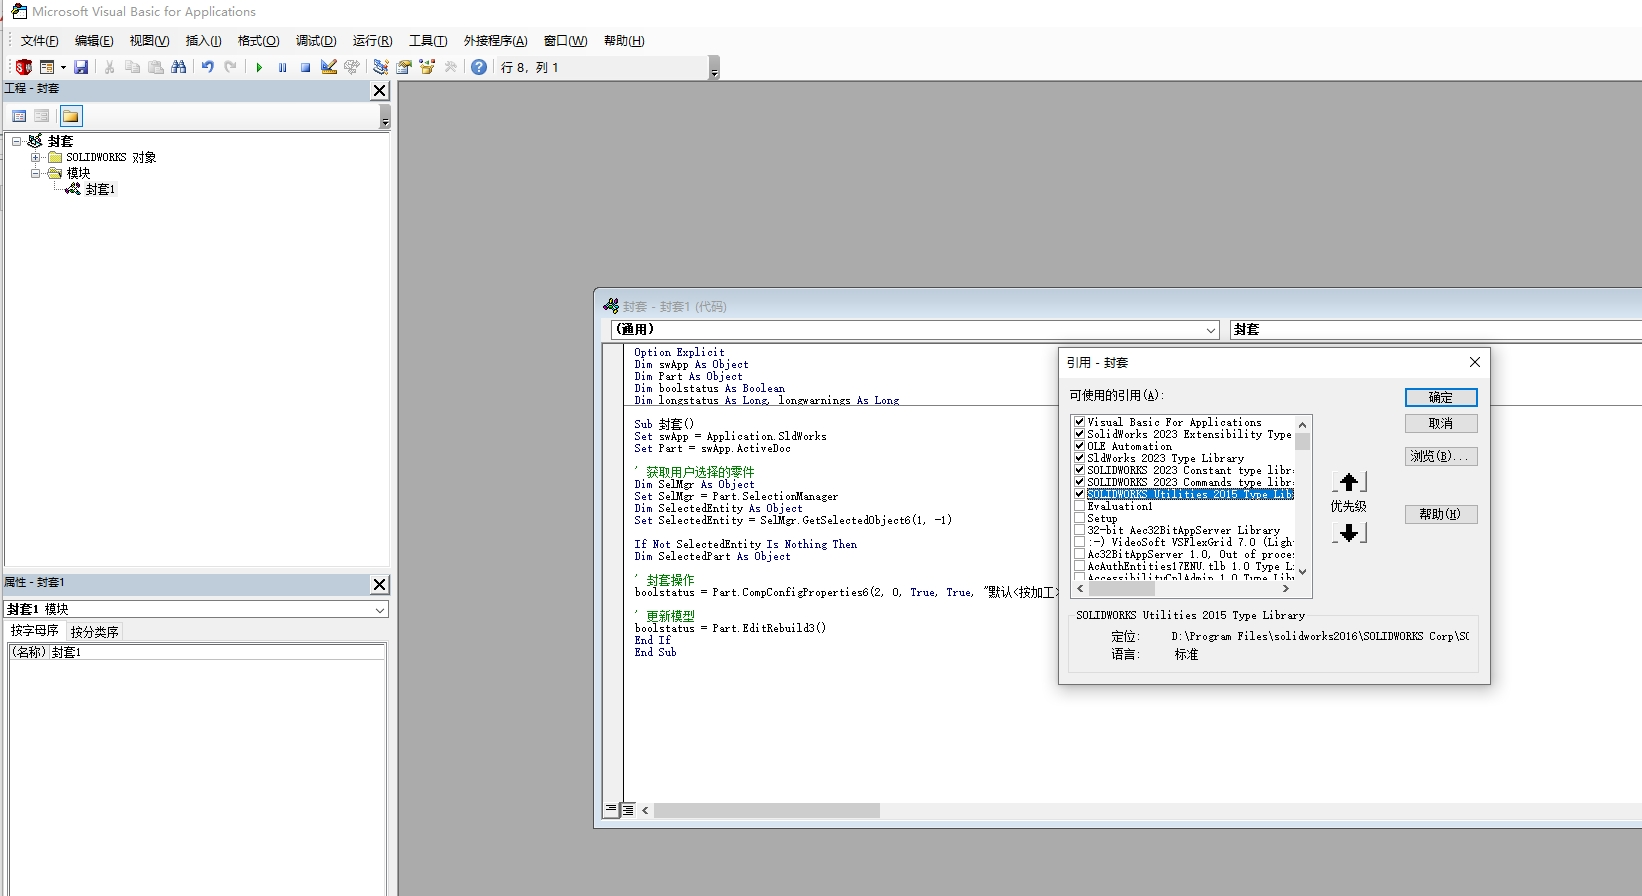Click the priority up arrow in the References dialog
Screen dimensions: 1642x896
[x=1349, y=482]
